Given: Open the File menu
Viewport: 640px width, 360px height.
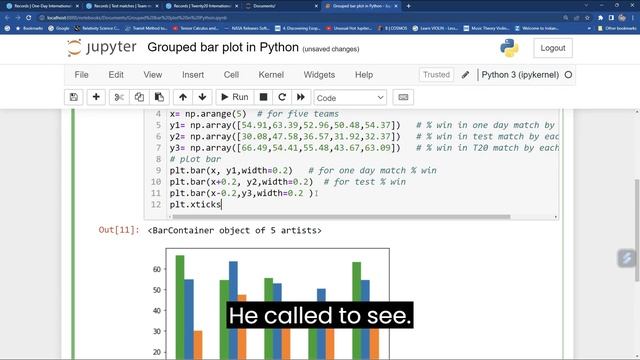Looking at the screenshot, I should (81, 75).
